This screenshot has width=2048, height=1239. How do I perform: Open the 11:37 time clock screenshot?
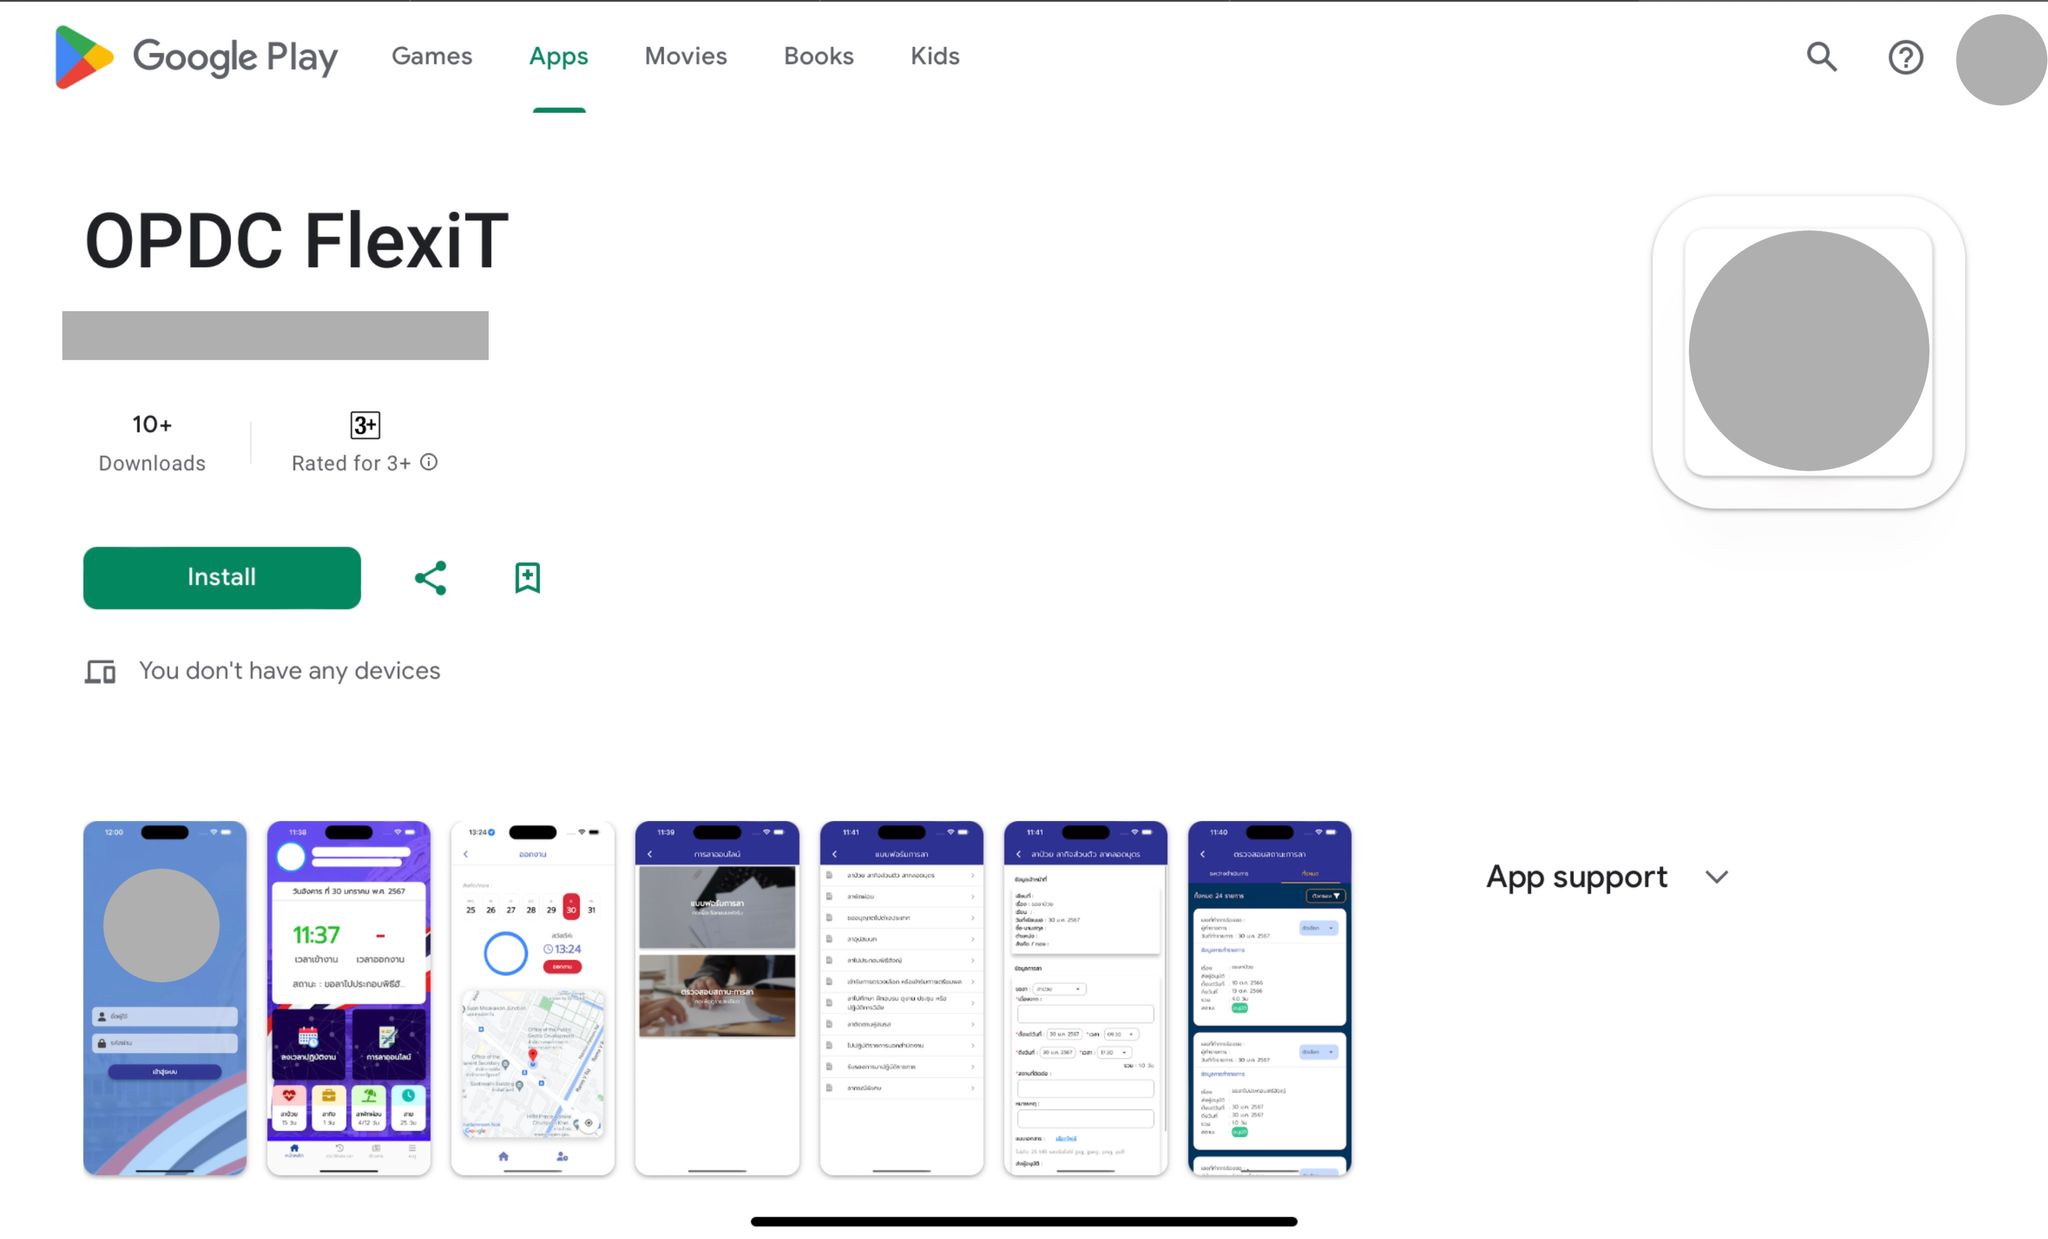pyautogui.click(x=348, y=997)
